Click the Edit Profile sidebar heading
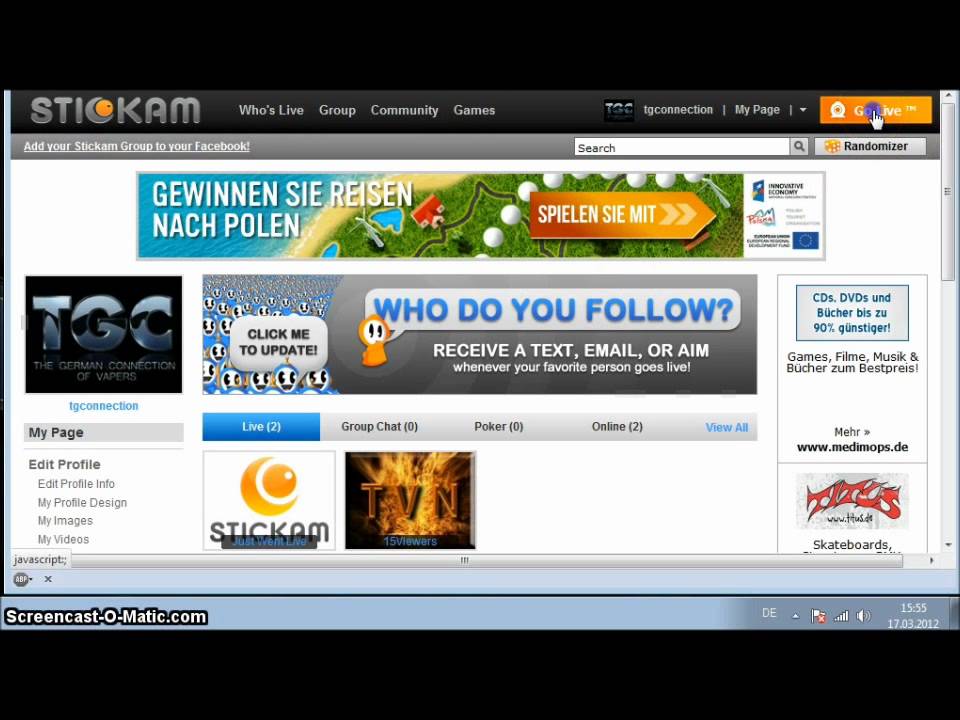 [x=64, y=465]
